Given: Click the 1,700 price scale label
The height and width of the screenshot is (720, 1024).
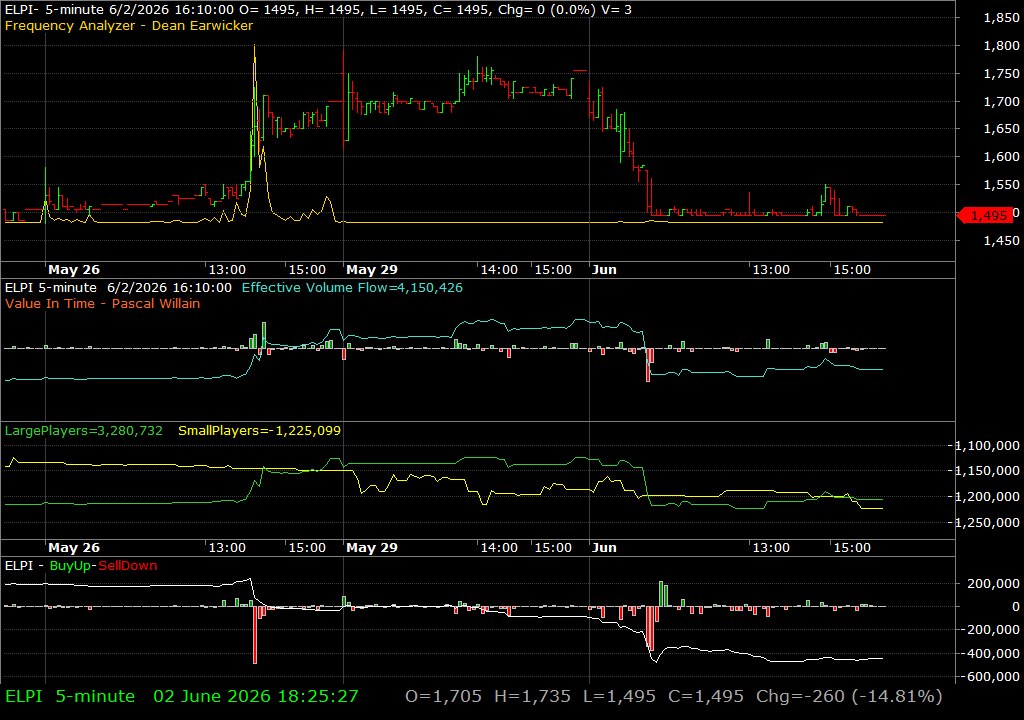Looking at the screenshot, I should pos(1001,101).
